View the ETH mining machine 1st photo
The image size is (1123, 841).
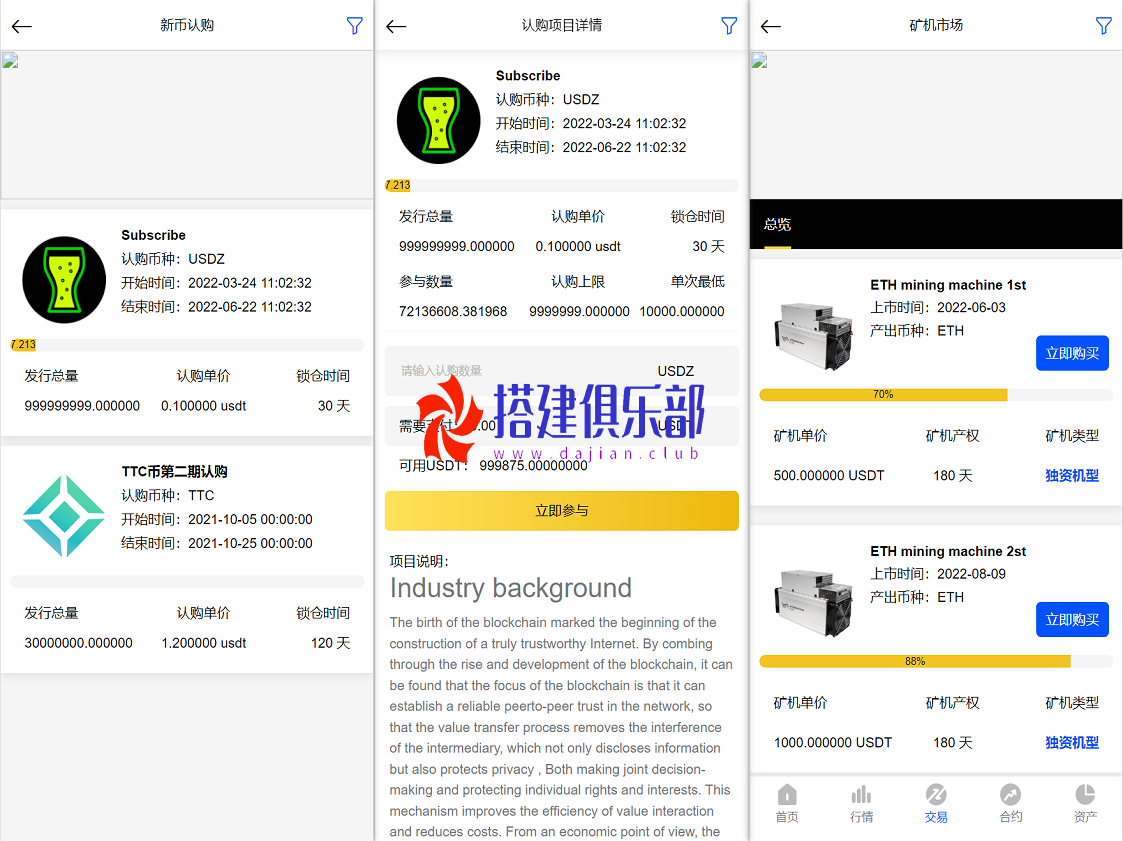pos(814,335)
